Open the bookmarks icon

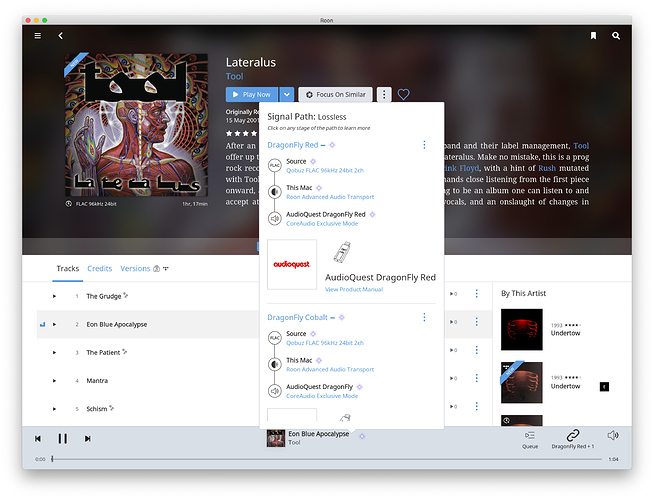[x=593, y=36]
